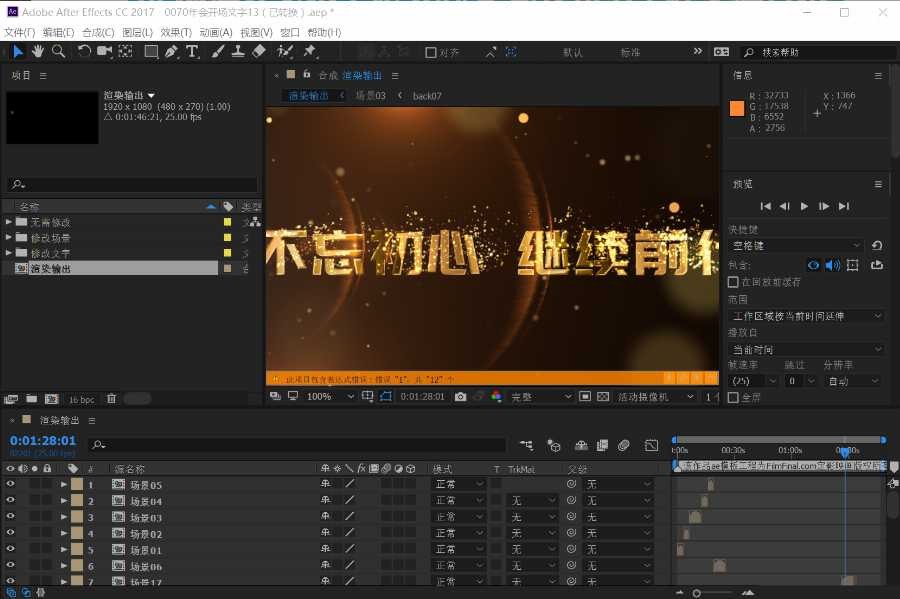Hide layer 场景03 with its eye icon

point(10,516)
